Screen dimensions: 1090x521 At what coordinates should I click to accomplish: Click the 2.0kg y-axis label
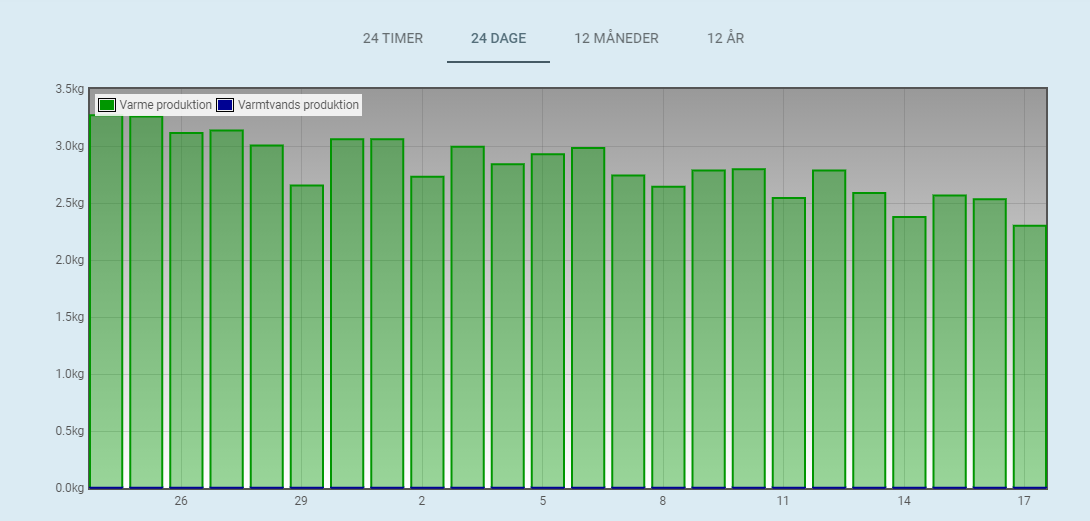click(70, 260)
